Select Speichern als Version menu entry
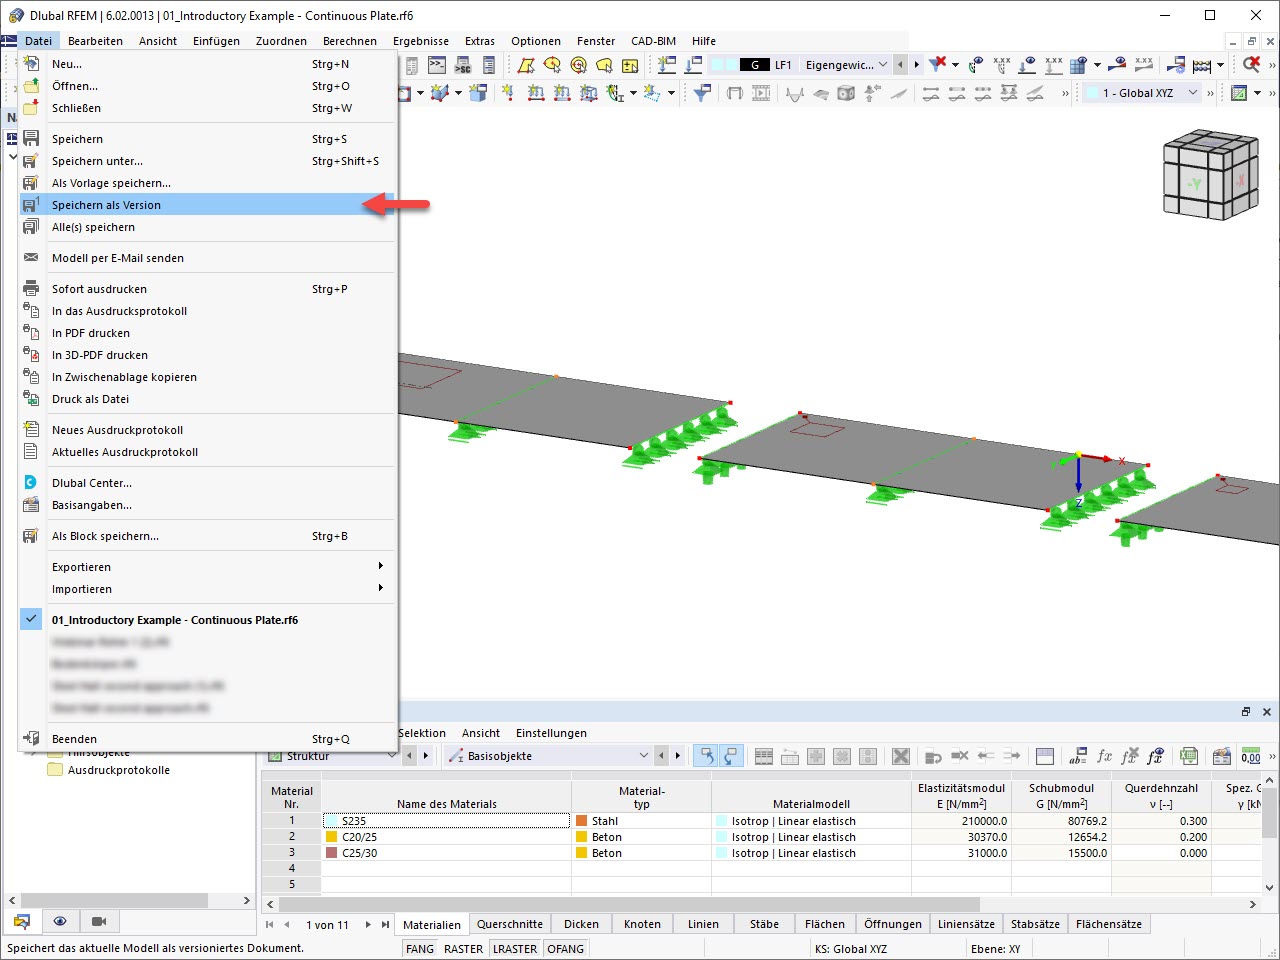 (x=208, y=205)
